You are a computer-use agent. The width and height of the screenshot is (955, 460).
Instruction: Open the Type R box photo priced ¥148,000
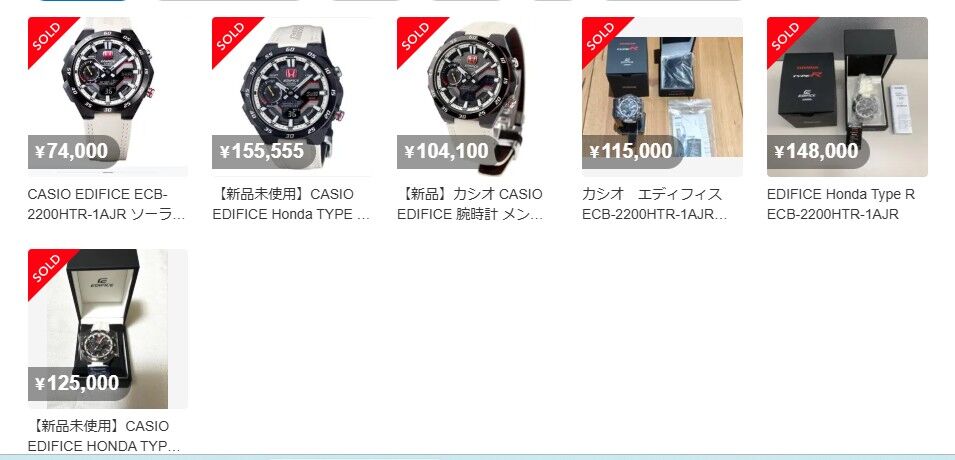pyautogui.click(x=847, y=96)
